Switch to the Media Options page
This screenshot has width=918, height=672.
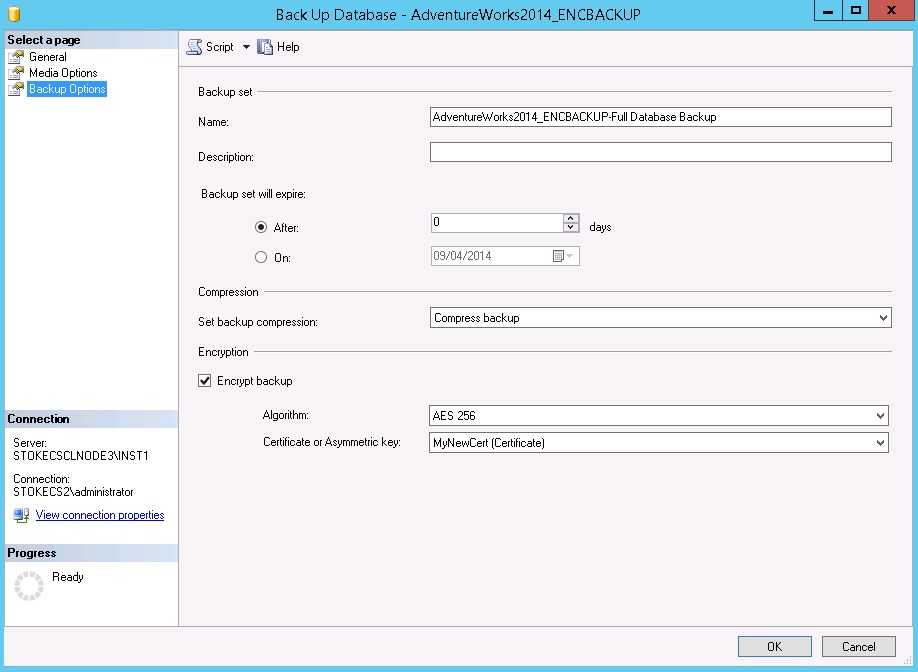click(x=63, y=73)
